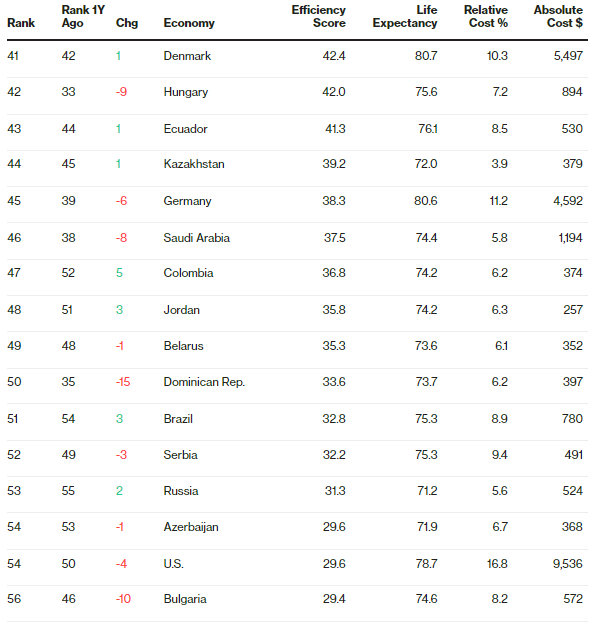
Task: Click the Kazakhstan economy entry
Action: [194, 164]
